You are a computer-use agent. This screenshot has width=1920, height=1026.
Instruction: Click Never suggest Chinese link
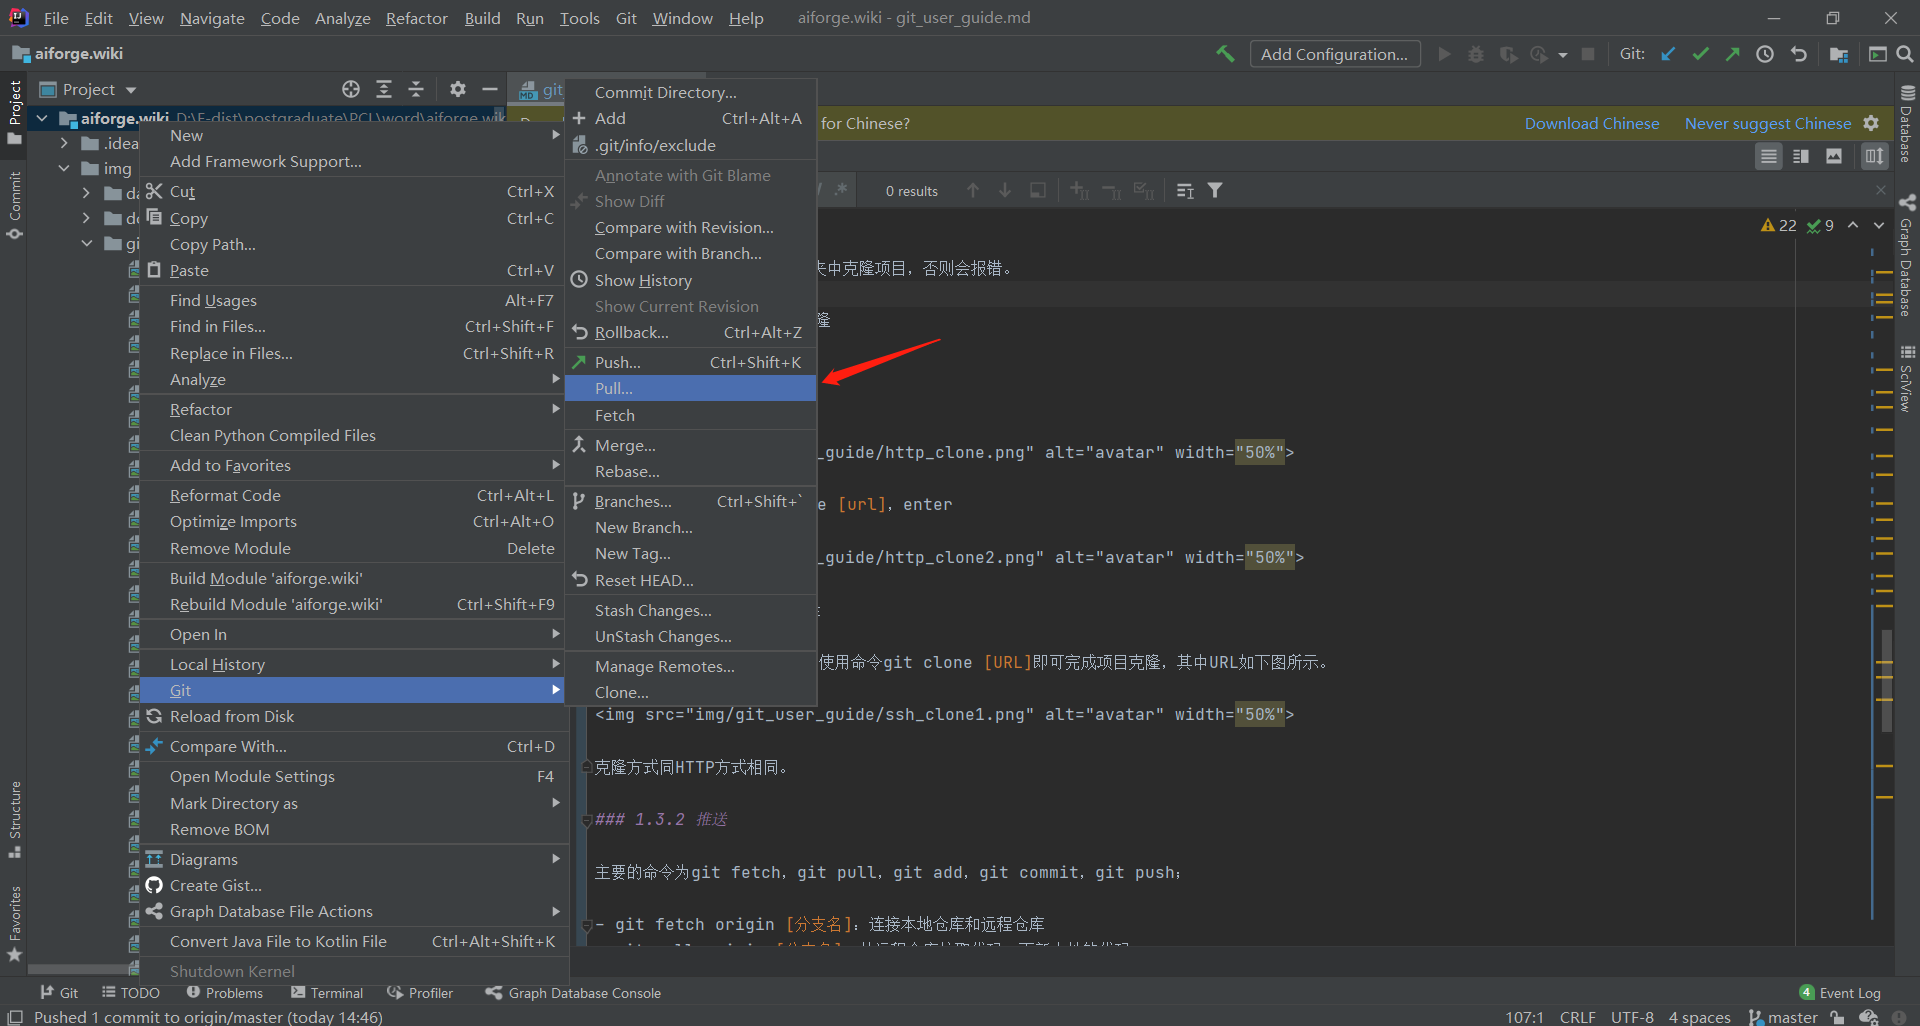coord(1768,123)
